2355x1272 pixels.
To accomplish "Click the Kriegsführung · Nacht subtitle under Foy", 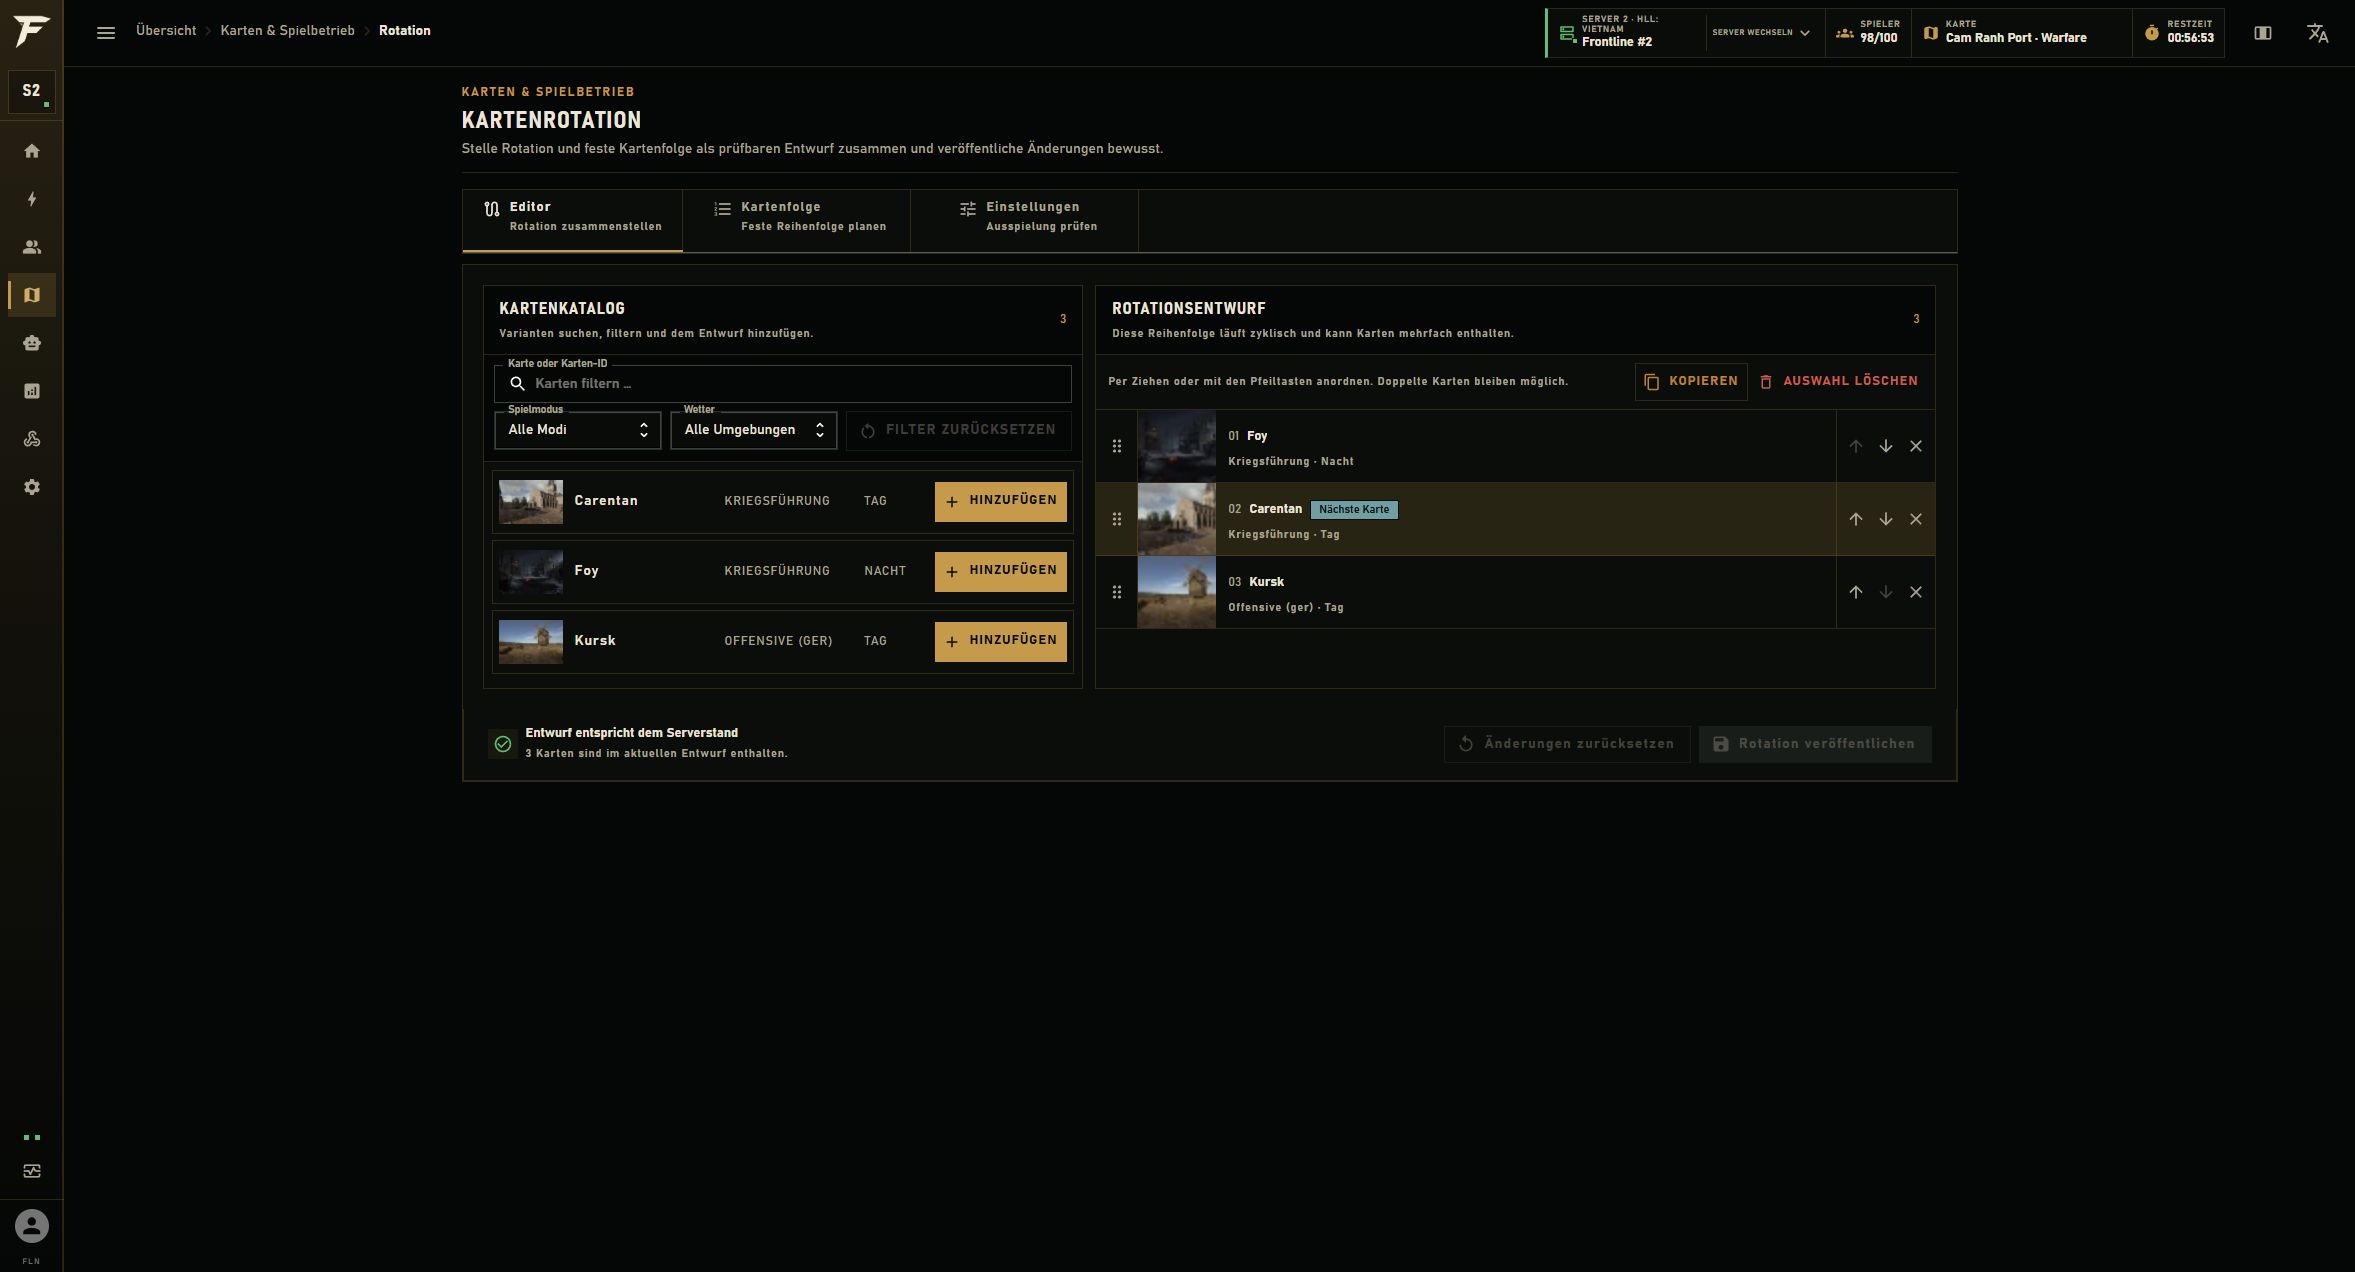I will point(1290,462).
